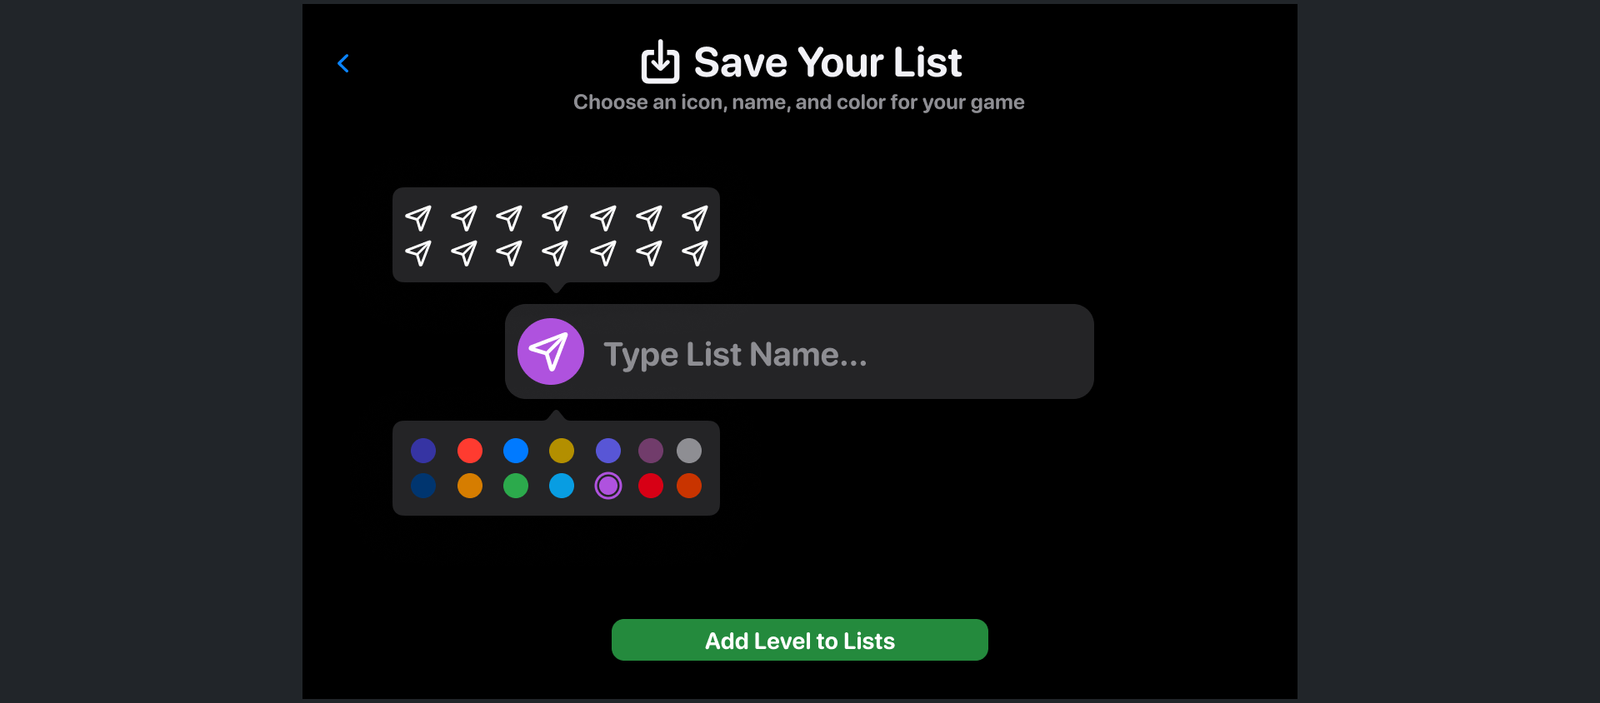The height and width of the screenshot is (703, 1600).
Task: Choose the plum purple swatch in top row
Action: 651,451
